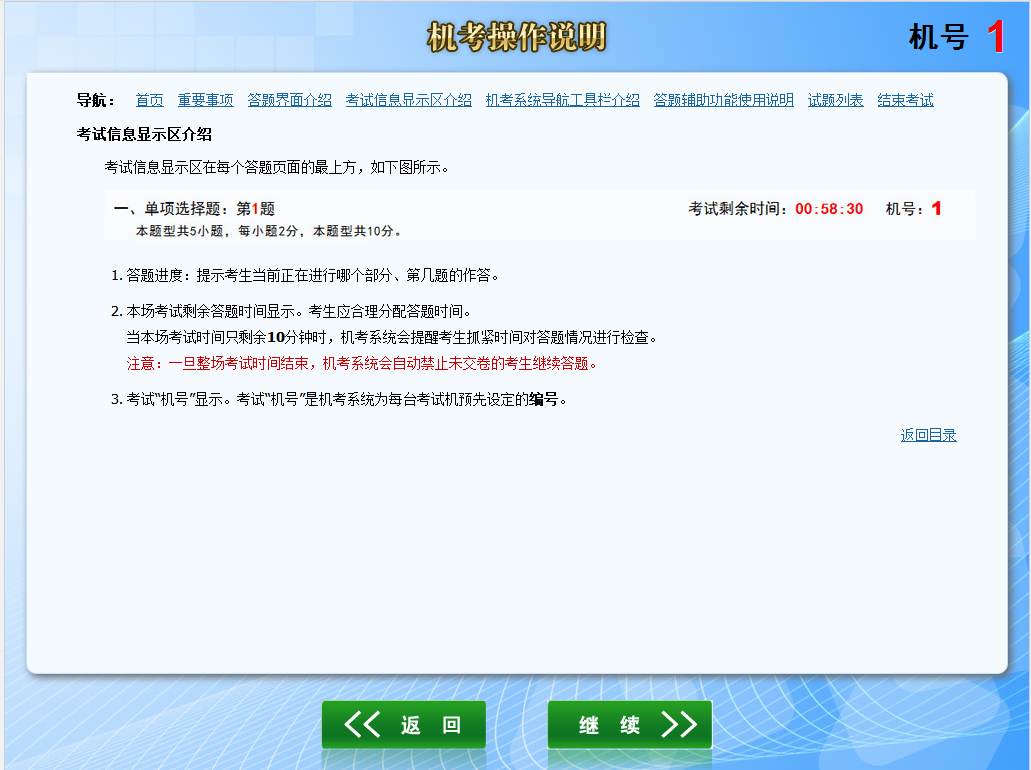The width and height of the screenshot is (1031, 770).
Task: Click the 机考操作说明 title banner
Action: click(x=515, y=35)
